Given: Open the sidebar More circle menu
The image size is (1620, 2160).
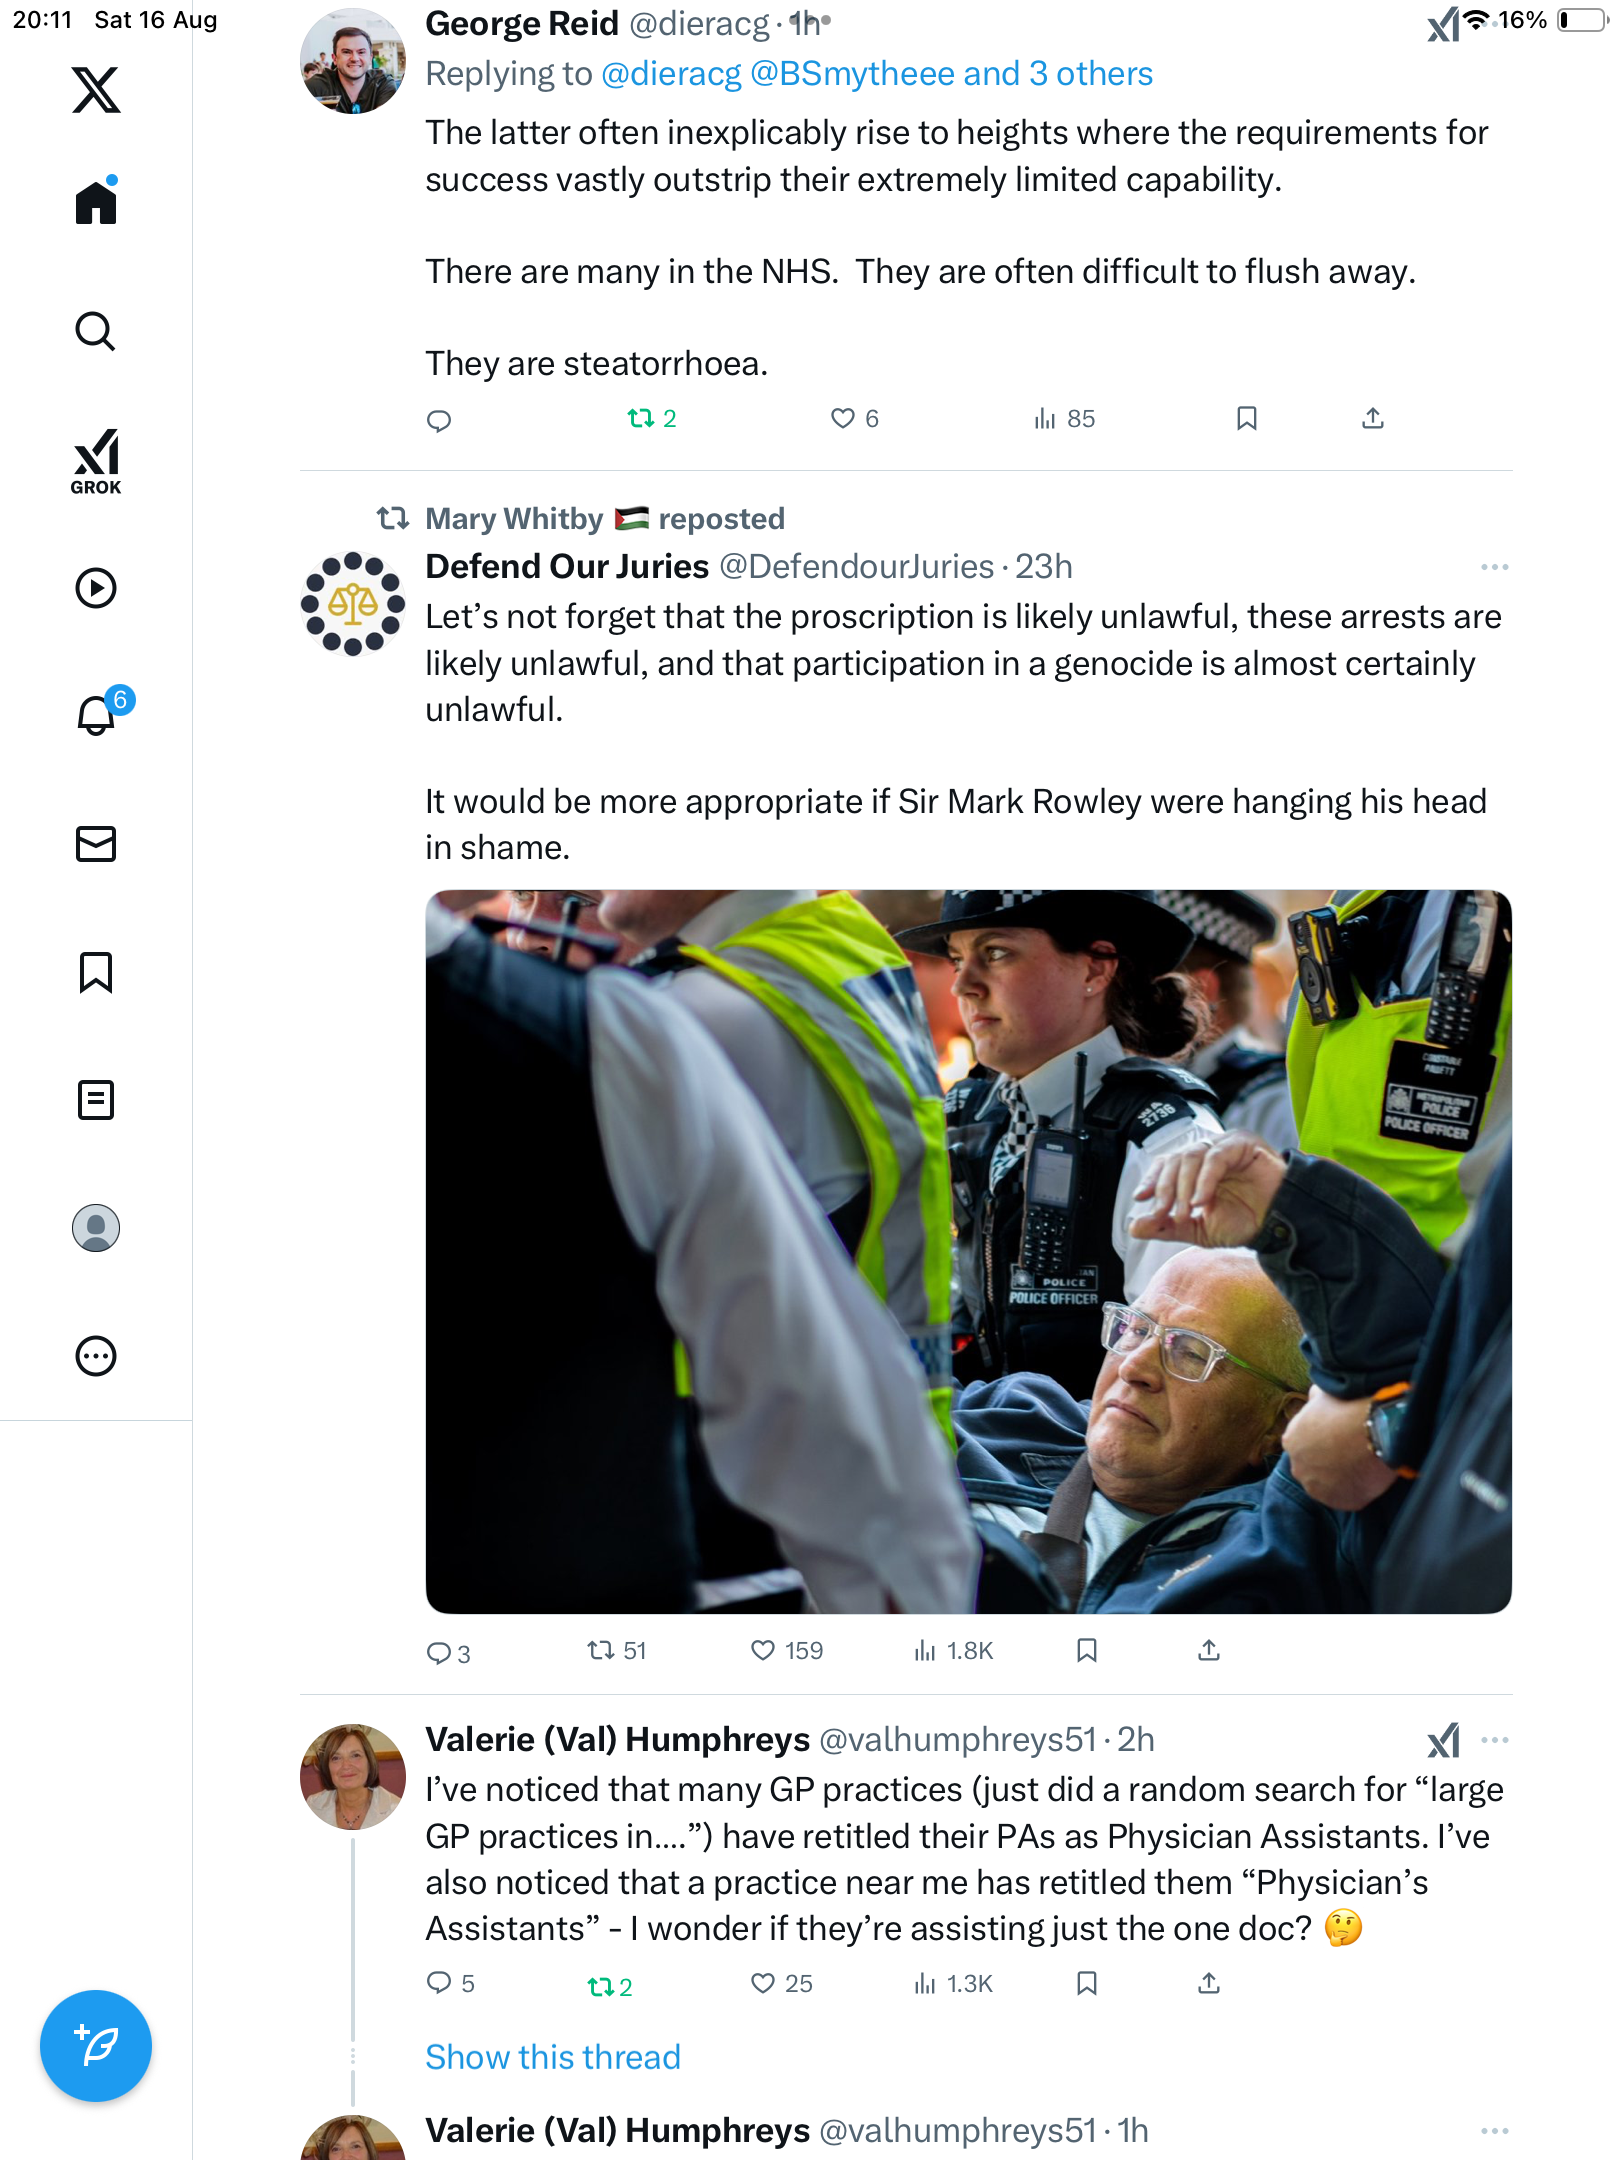Looking at the screenshot, I should pyautogui.click(x=96, y=1356).
